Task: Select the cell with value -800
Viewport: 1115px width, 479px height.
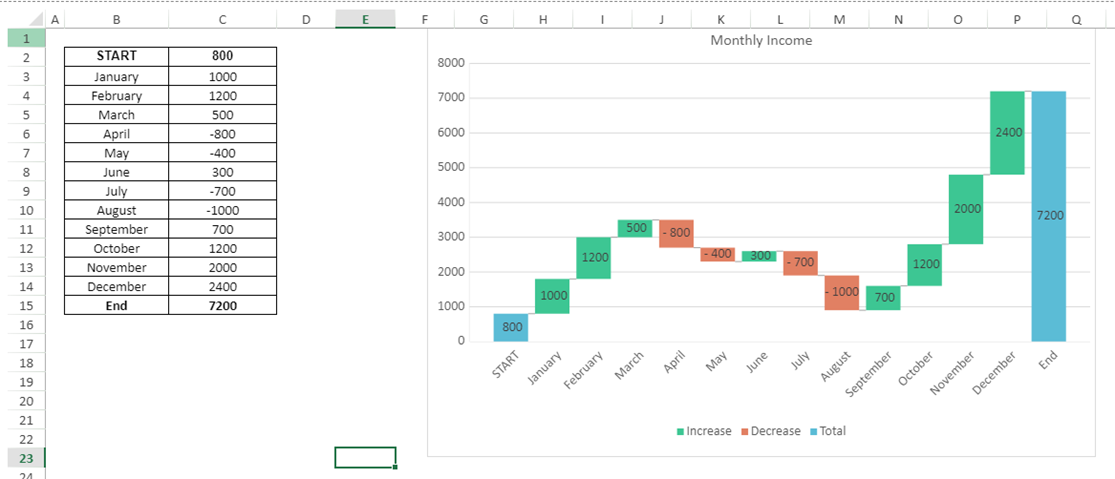Action: (223, 134)
